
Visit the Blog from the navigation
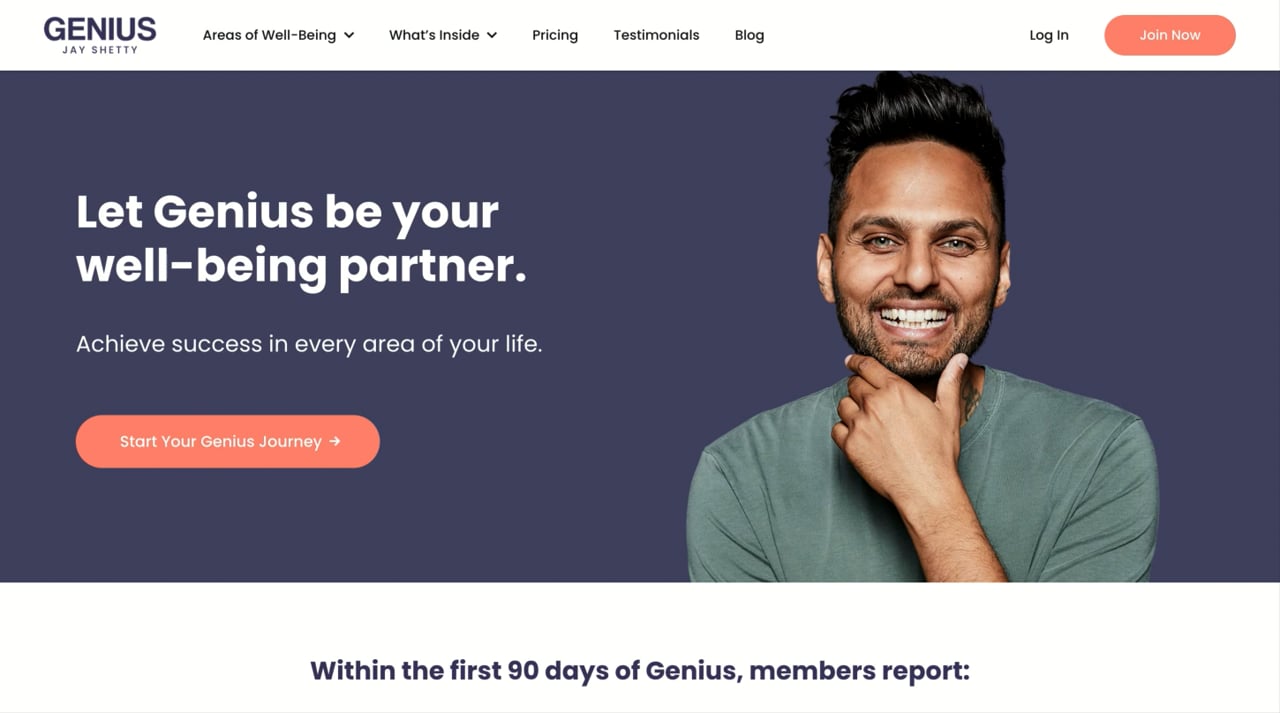coord(749,35)
